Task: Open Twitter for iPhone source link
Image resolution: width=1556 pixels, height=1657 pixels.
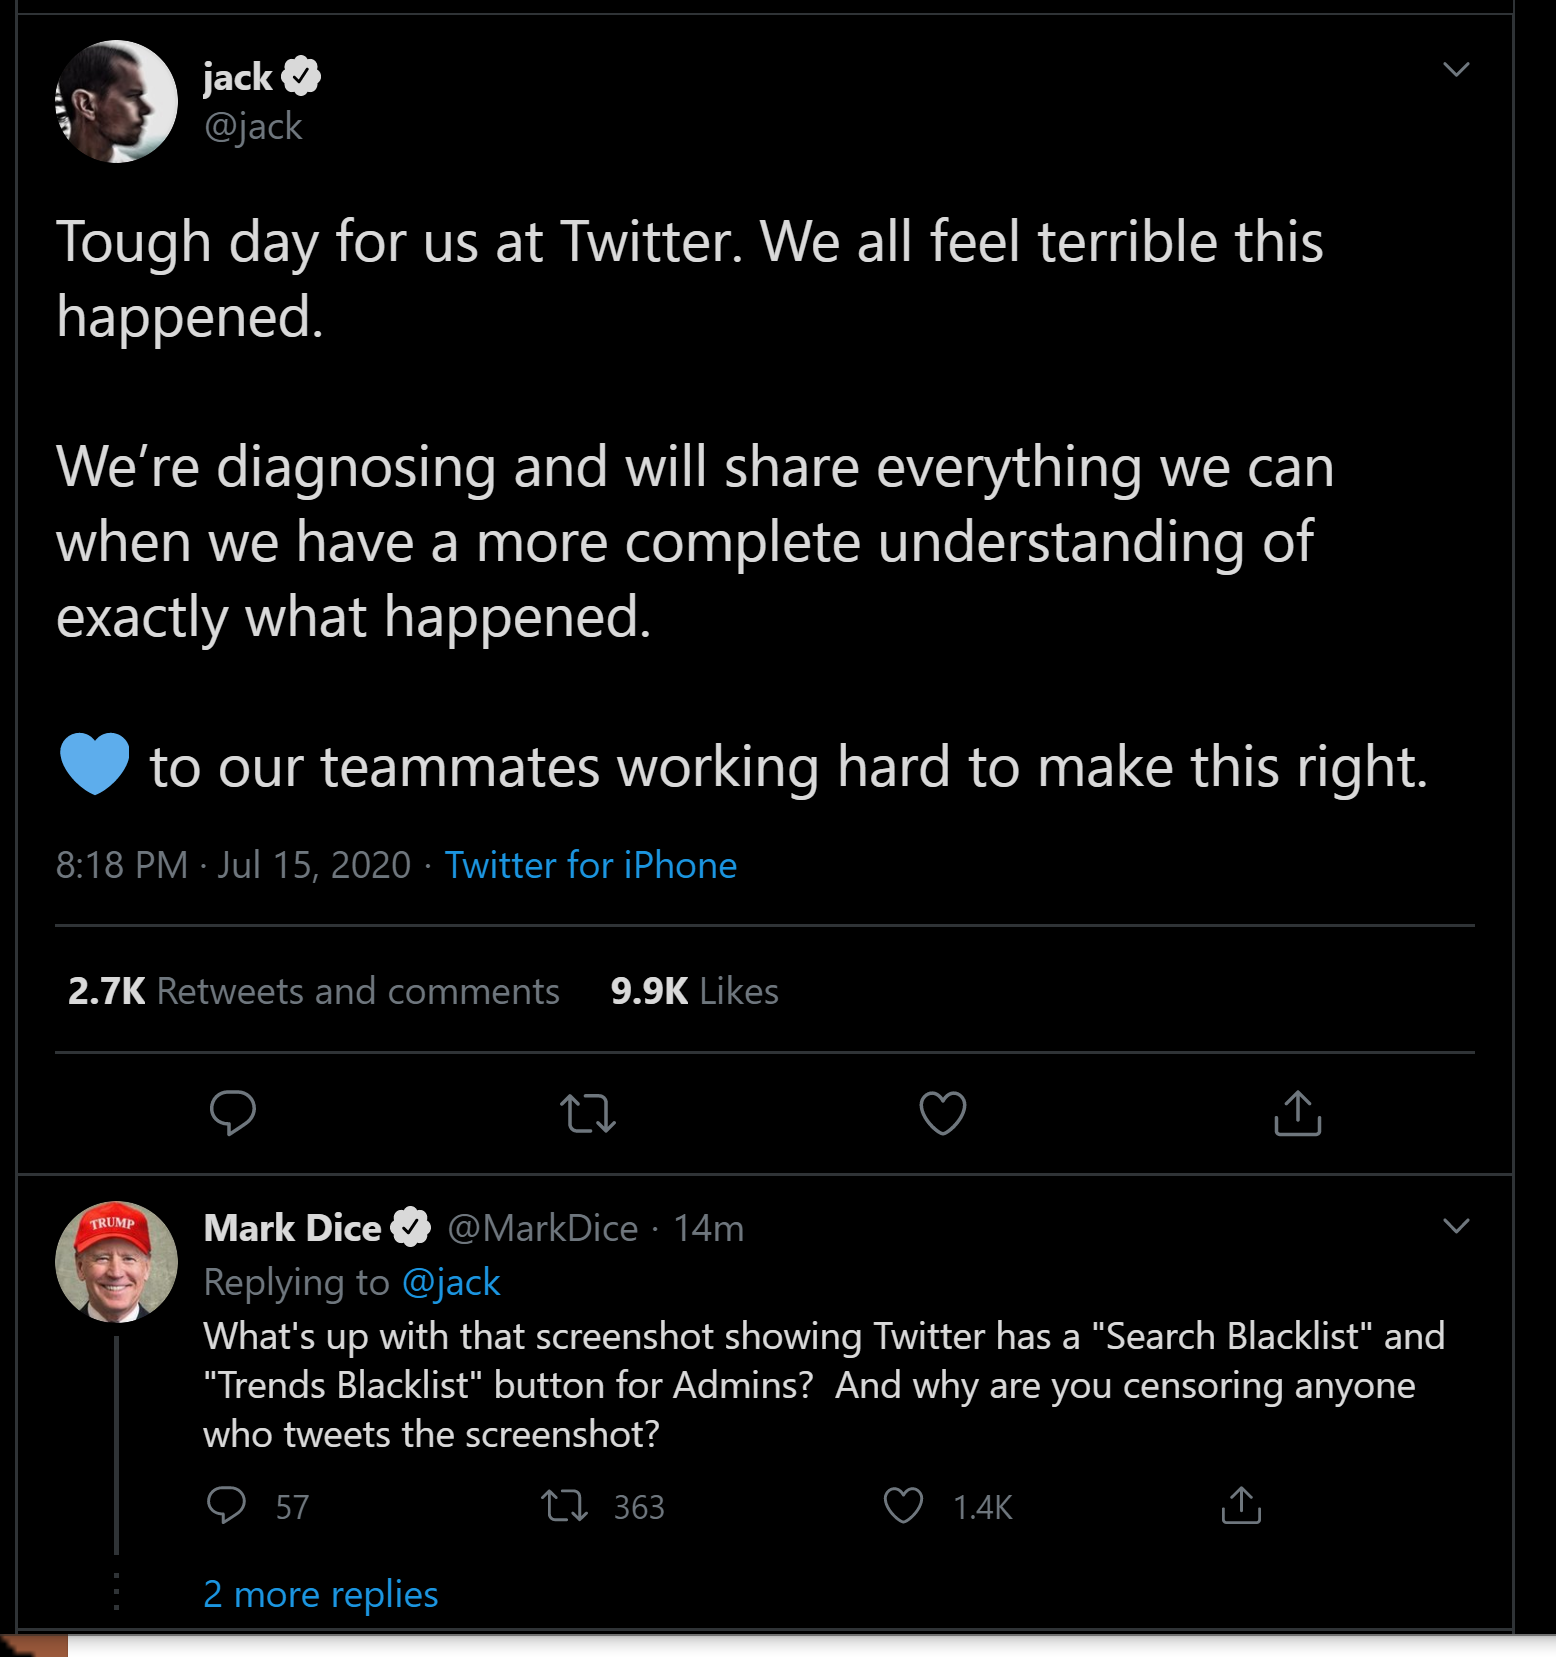Action: [591, 865]
